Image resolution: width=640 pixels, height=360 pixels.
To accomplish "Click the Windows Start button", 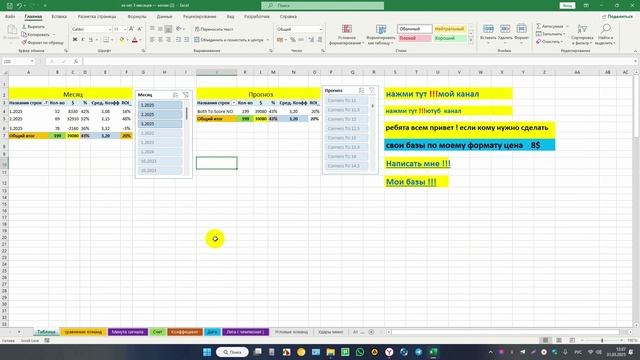I will coord(207,352).
